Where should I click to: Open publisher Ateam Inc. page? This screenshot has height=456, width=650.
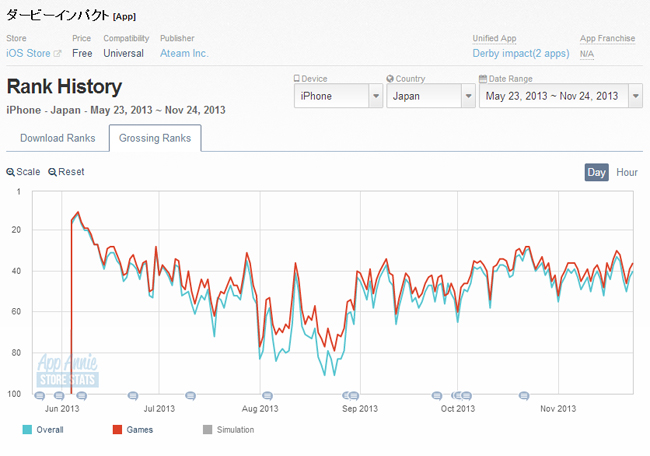(184, 53)
